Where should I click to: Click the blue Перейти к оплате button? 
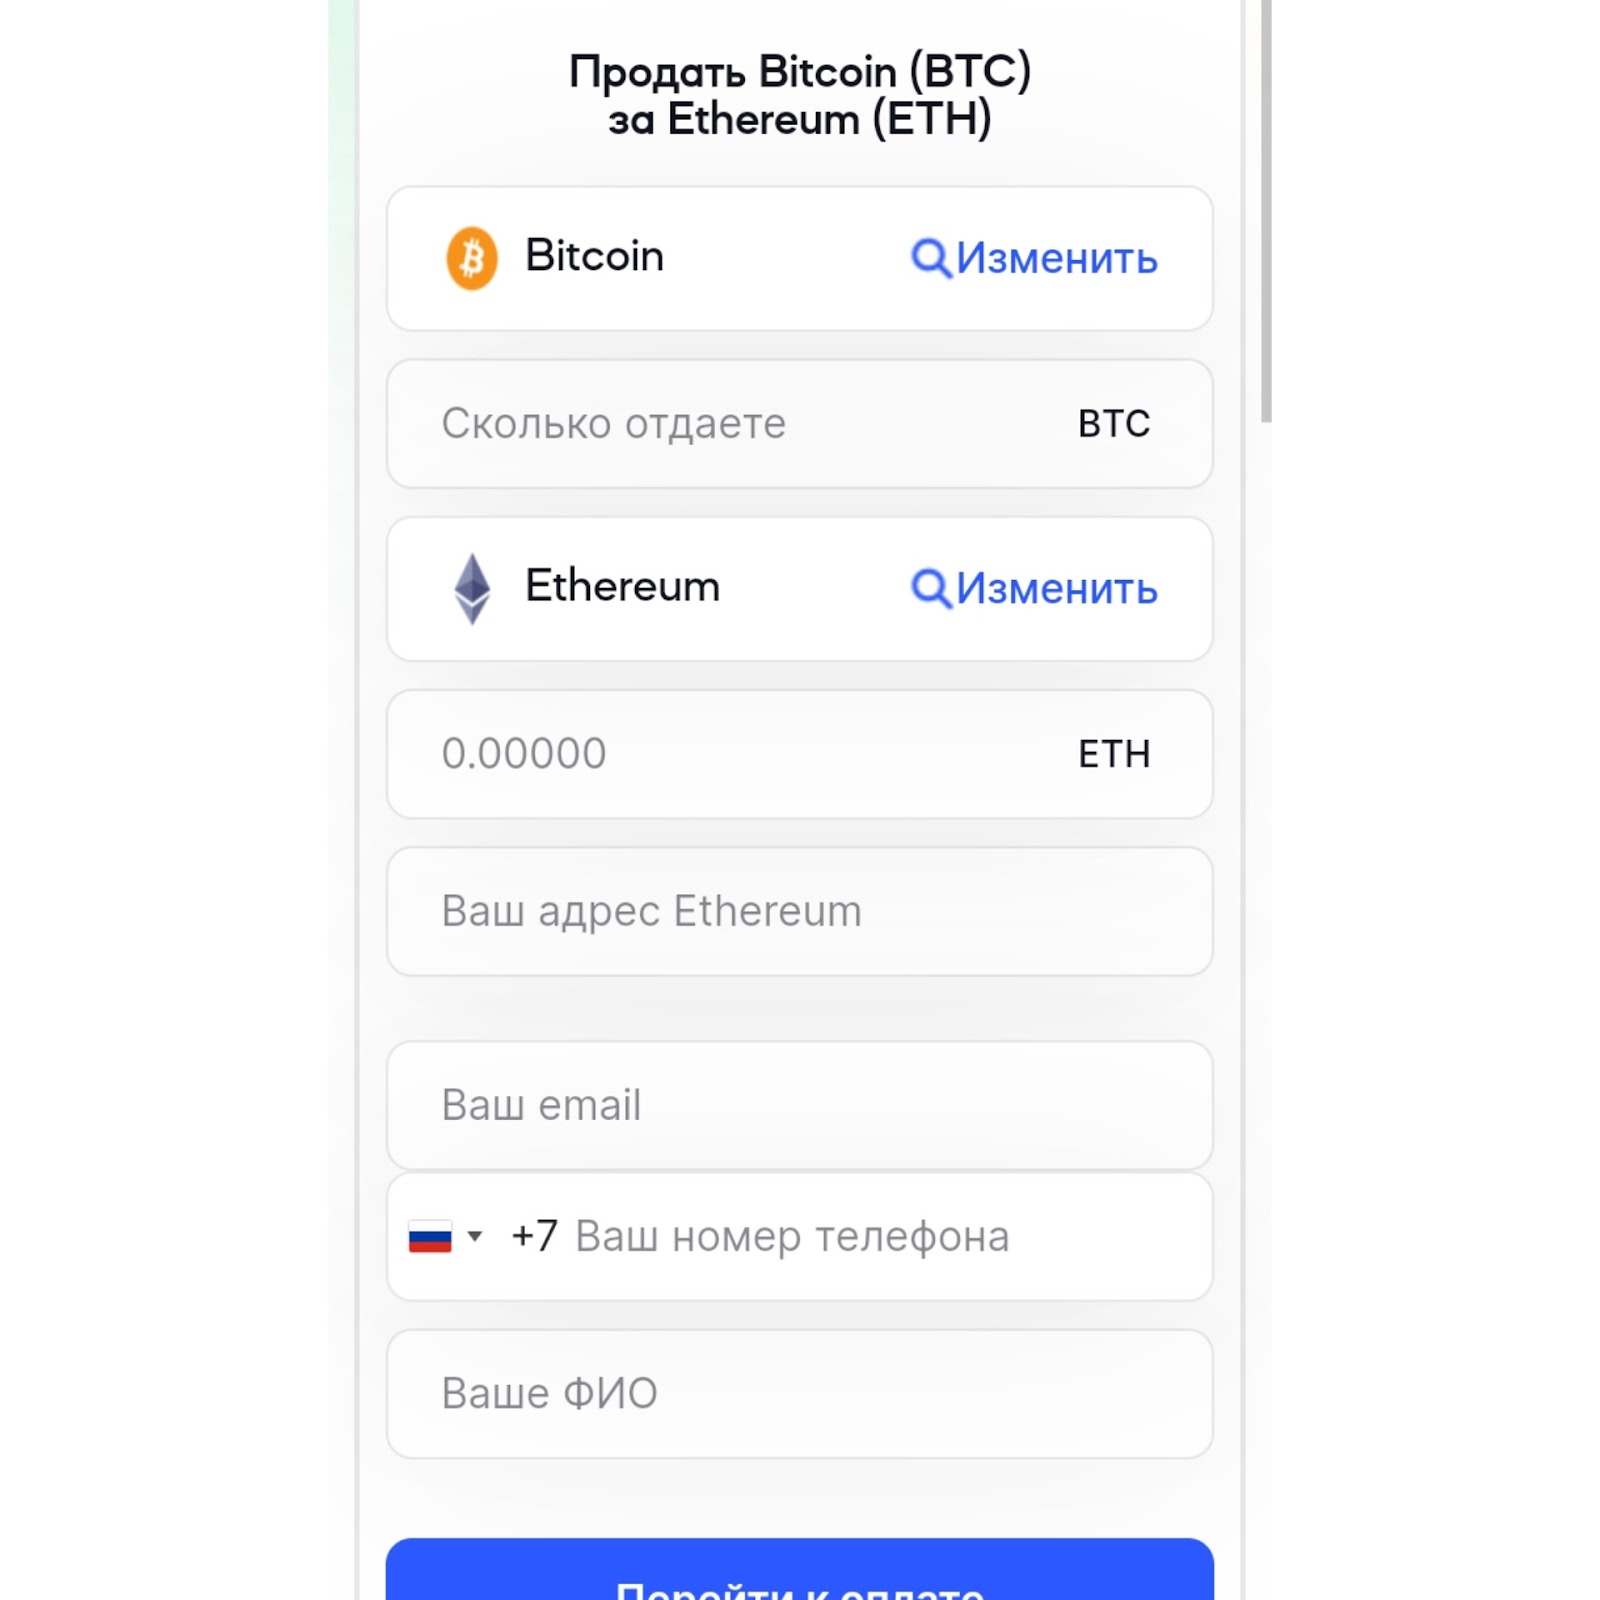point(800,1570)
